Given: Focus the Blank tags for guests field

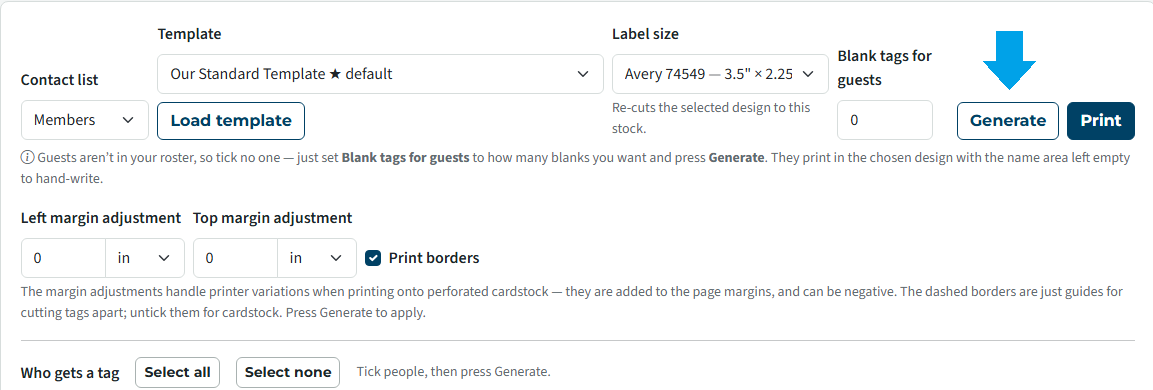Looking at the screenshot, I should (885, 120).
